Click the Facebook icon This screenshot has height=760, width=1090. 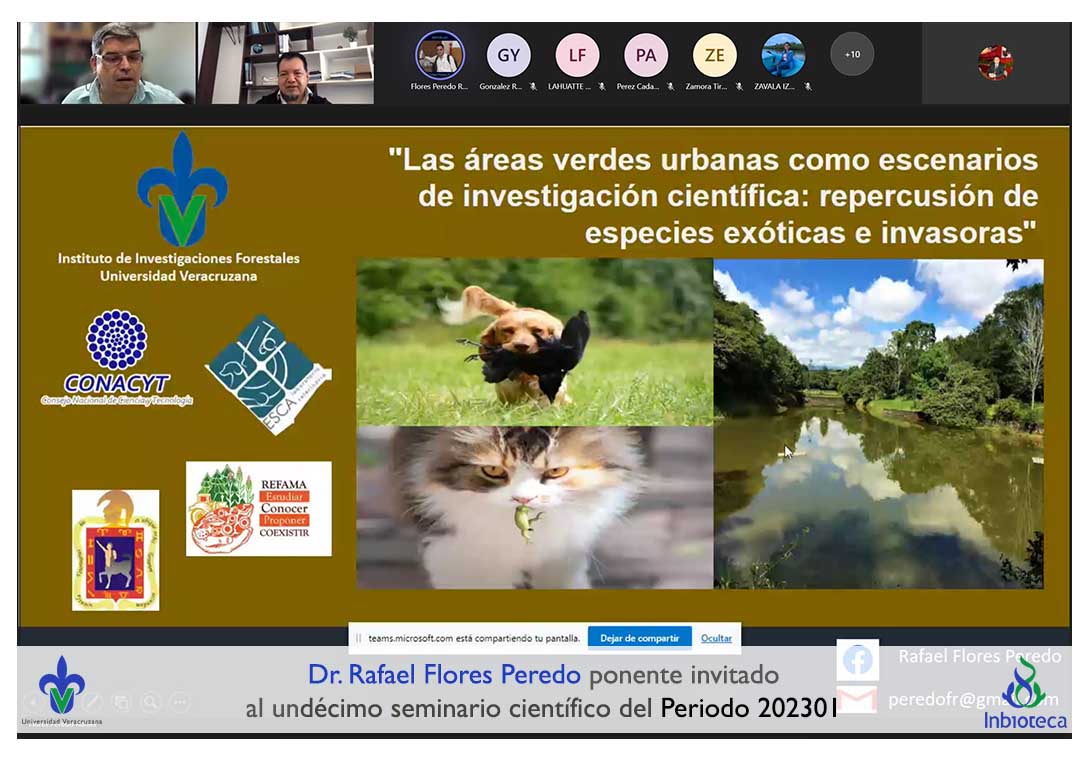(857, 660)
